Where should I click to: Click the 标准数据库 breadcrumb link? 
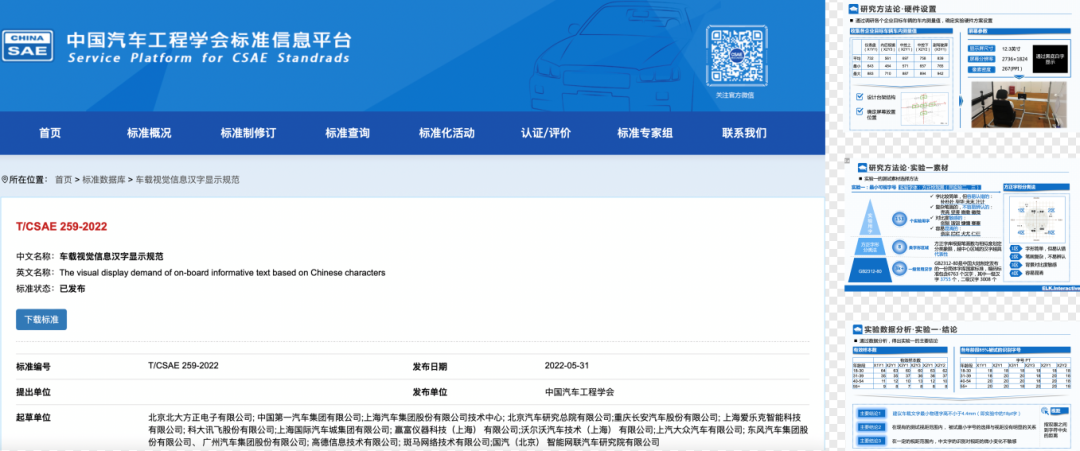pyautogui.click(x=103, y=180)
